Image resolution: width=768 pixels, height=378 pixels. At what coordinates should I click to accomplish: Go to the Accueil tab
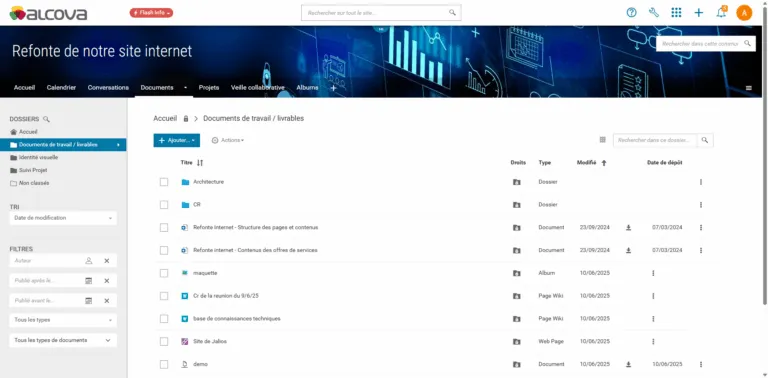(x=24, y=88)
